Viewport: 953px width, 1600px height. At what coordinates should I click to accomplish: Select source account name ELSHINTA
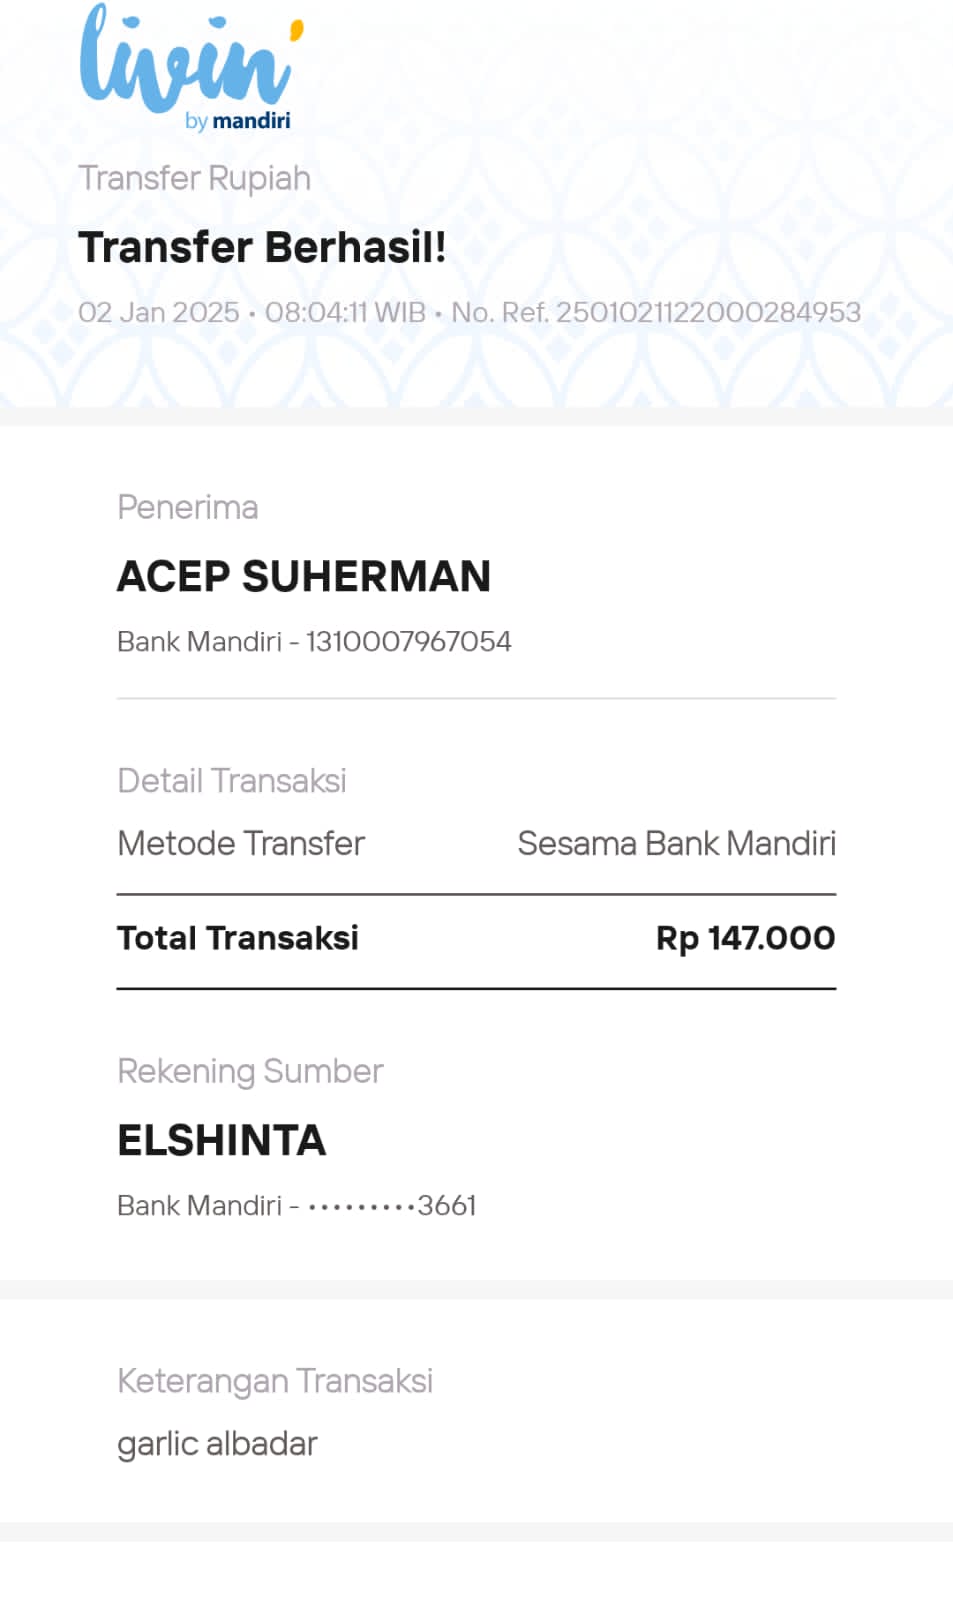[222, 1140]
